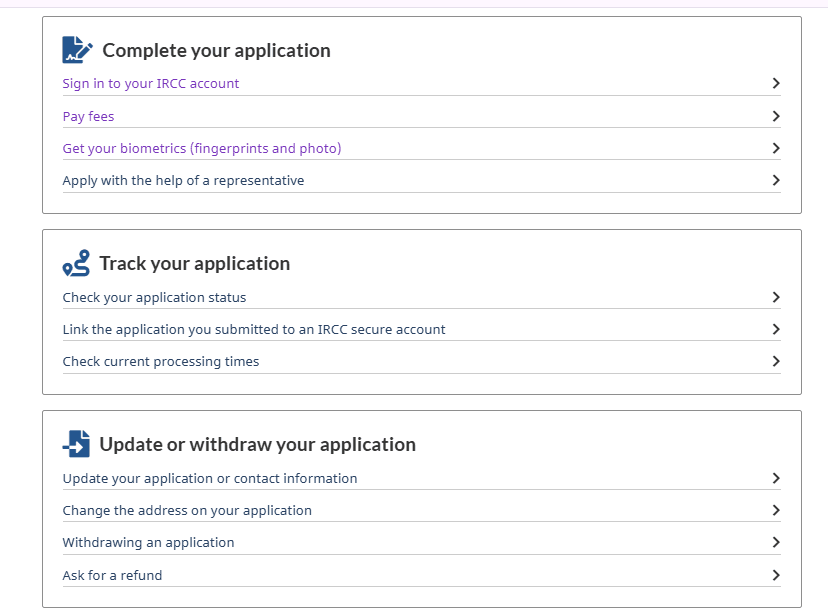Open the Pay fees link
Image resolution: width=828 pixels, height=613 pixels.
[88, 116]
